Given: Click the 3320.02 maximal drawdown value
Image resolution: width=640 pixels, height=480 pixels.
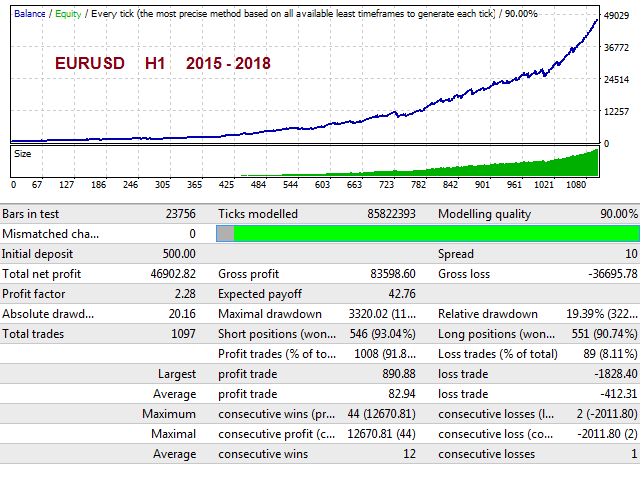Looking at the screenshot, I should point(382,314).
